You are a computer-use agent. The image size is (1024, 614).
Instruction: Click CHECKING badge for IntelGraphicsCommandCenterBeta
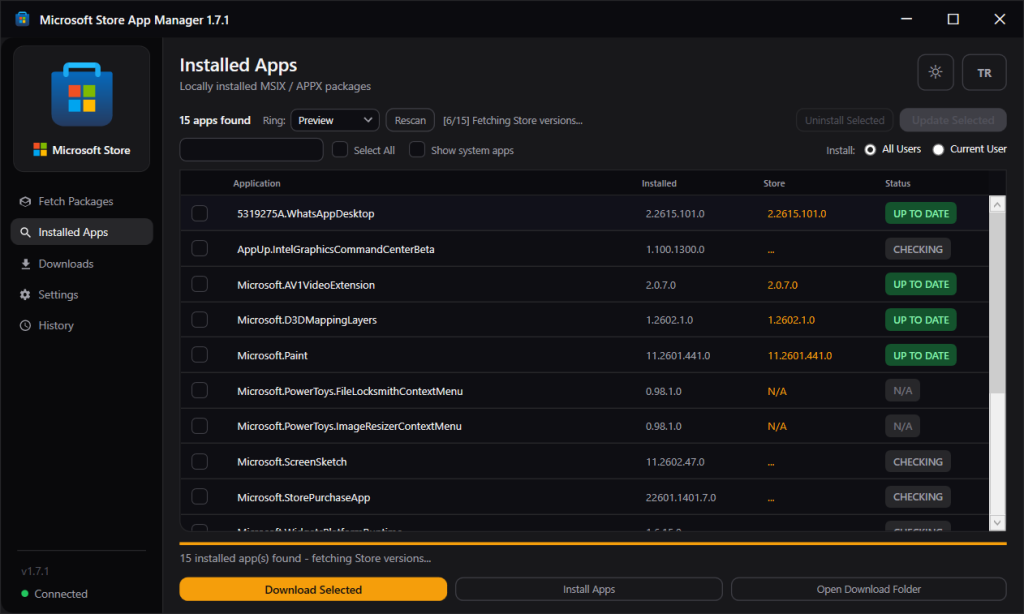tap(918, 249)
